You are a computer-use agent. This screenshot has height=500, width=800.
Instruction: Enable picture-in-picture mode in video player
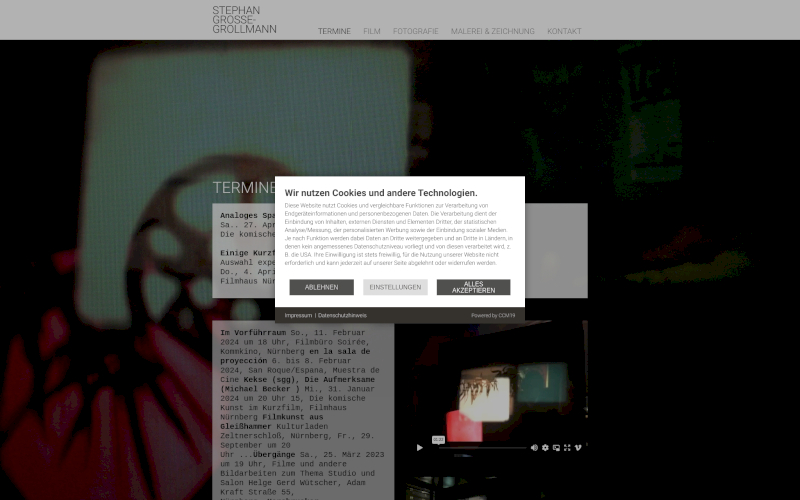pyautogui.click(x=556, y=447)
